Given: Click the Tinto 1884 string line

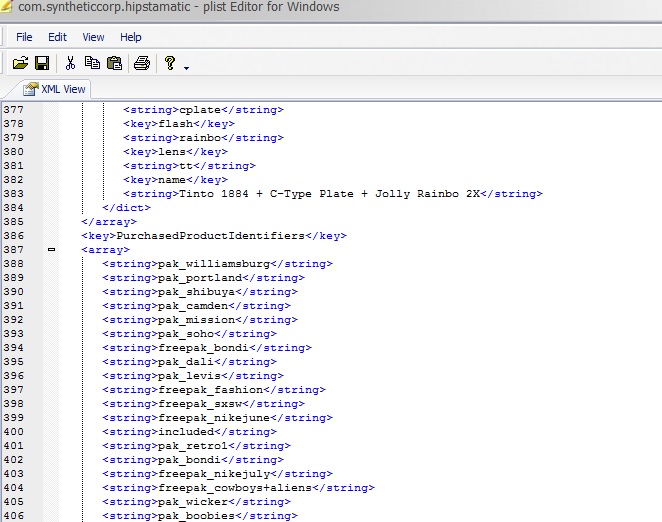Looking at the screenshot, I should [333, 194].
